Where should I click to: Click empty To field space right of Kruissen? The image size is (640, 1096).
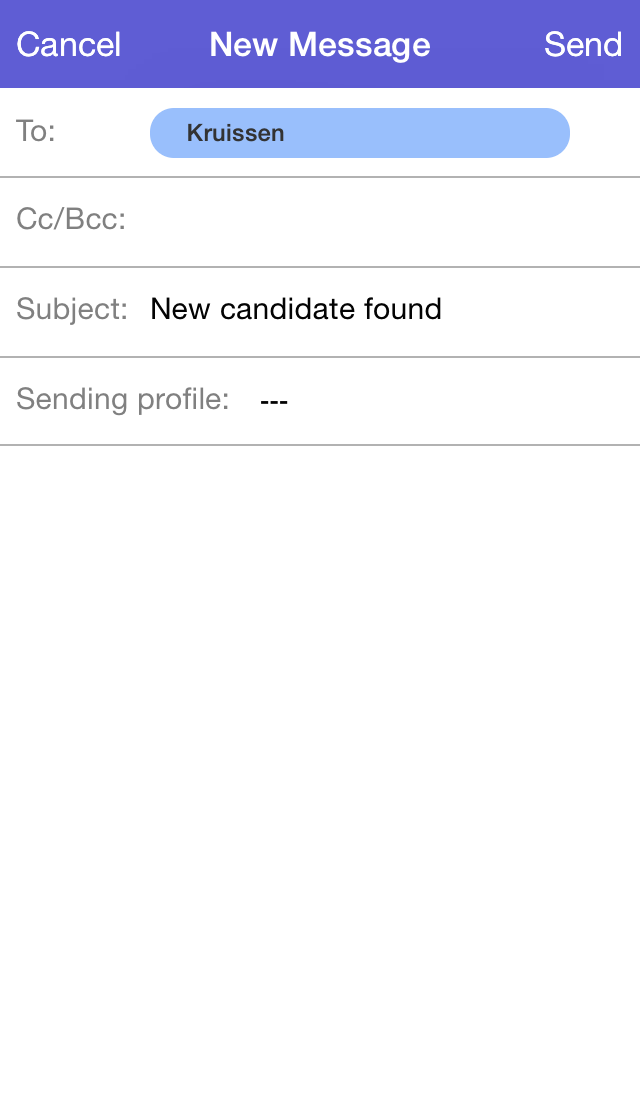coord(603,133)
